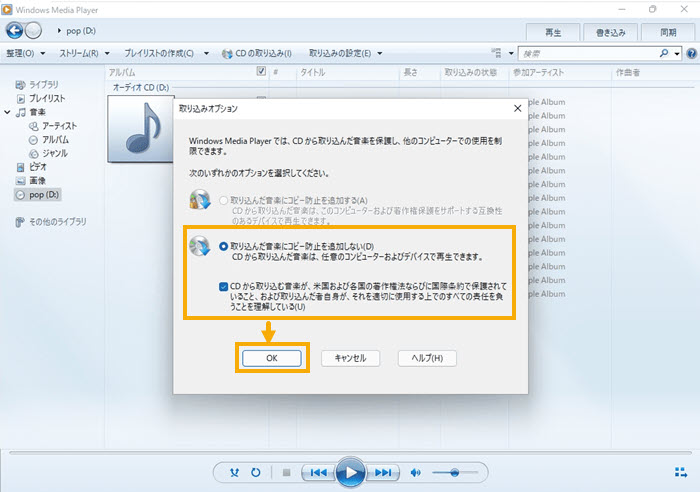Screen dimensions: 700x492
Task: Click the forward navigation arrow
Action: (33, 31)
